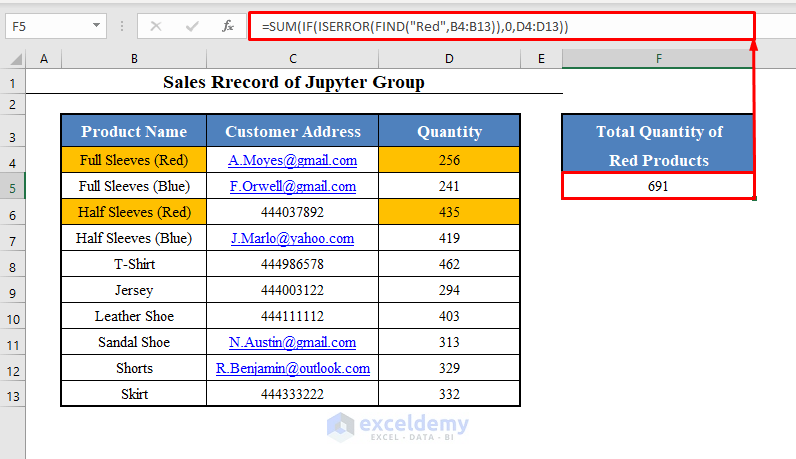Select quantity cell 294
This screenshot has height=459, width=796.
click(x=449, y=290)
